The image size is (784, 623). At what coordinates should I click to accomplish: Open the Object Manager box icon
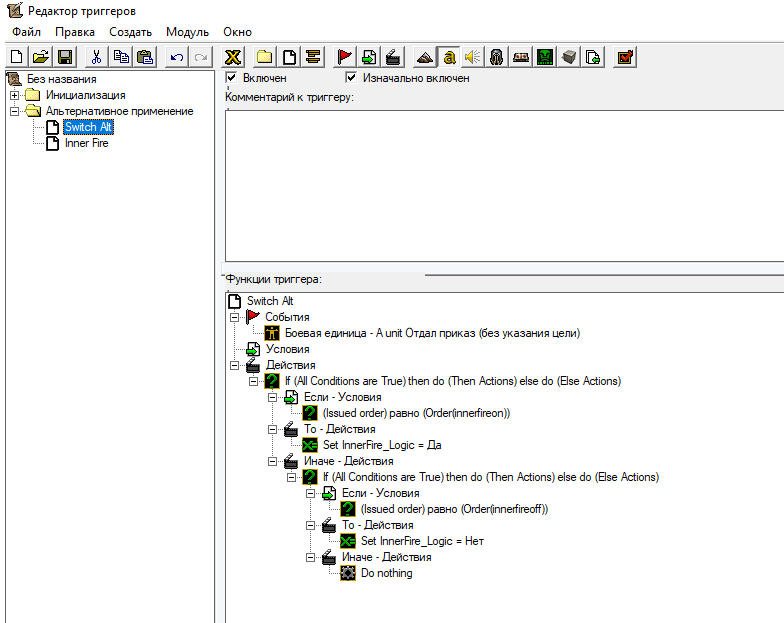click(569, 57)
